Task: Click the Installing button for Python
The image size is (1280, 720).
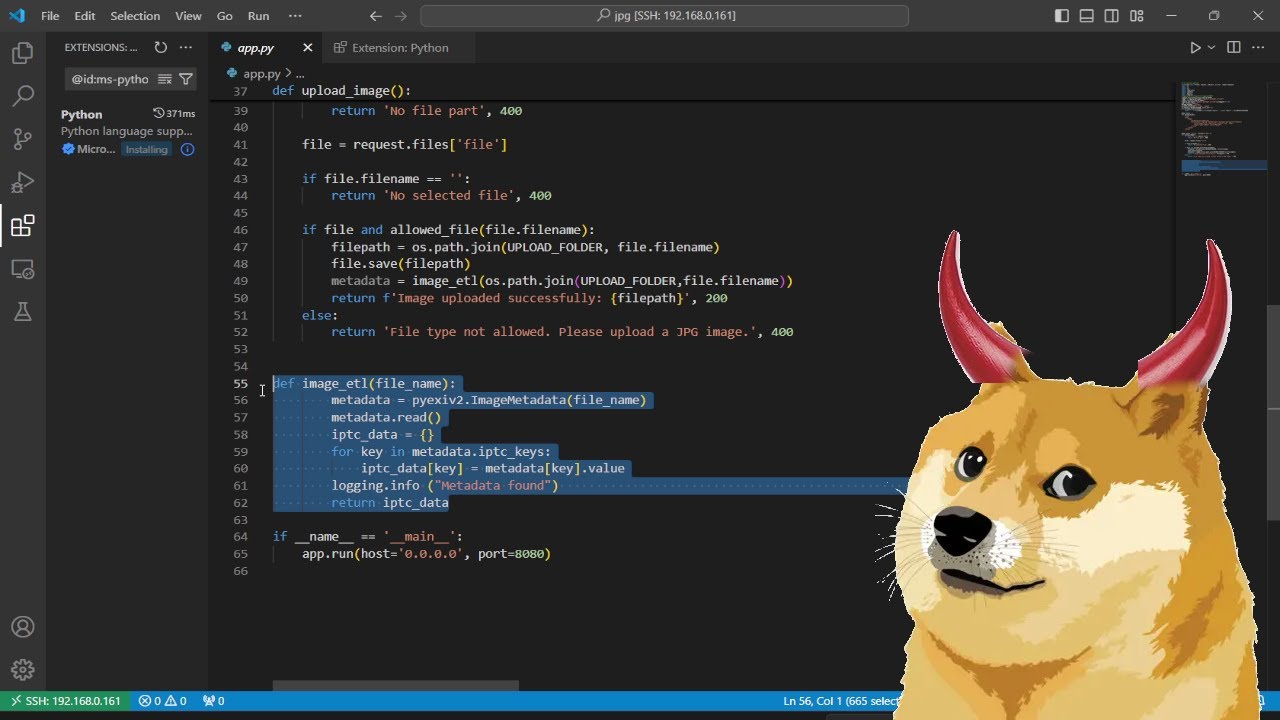Action: coord(146,149)
